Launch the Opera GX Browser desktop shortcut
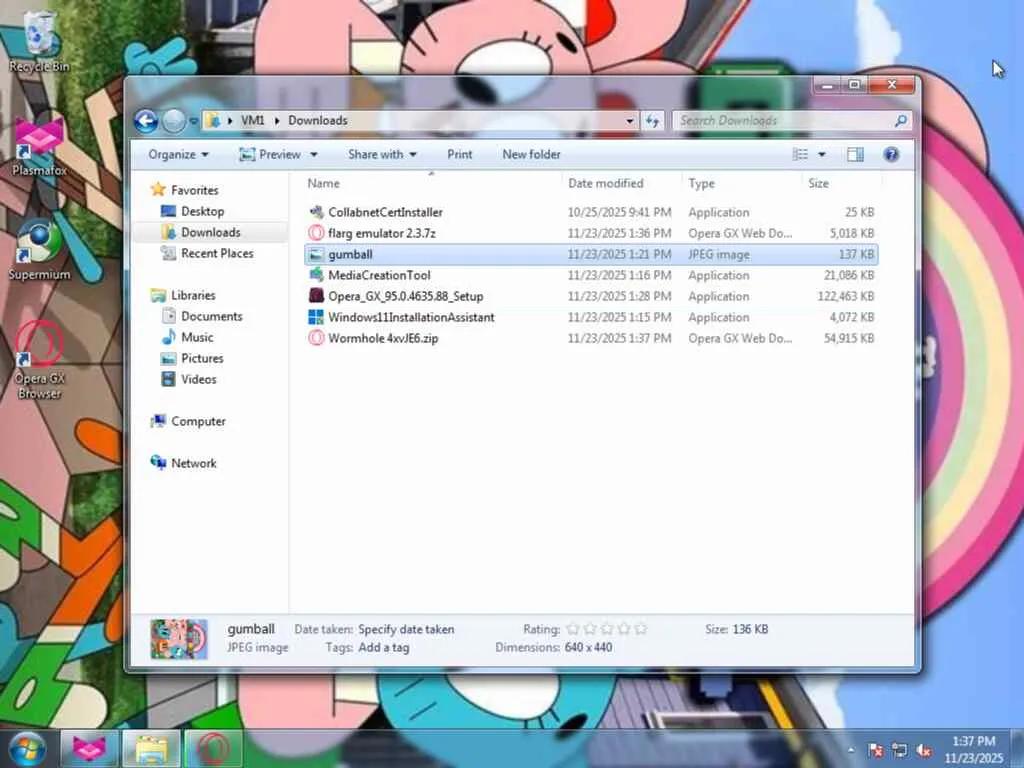 pyautogui.click(x=39, y=360)
